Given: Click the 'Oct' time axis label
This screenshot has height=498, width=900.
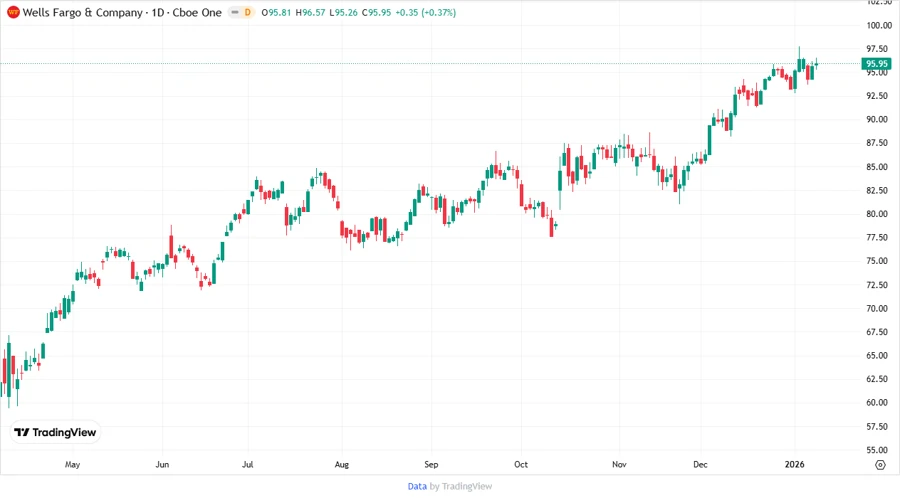Looking at the screenshot, I should coord(521,464).
